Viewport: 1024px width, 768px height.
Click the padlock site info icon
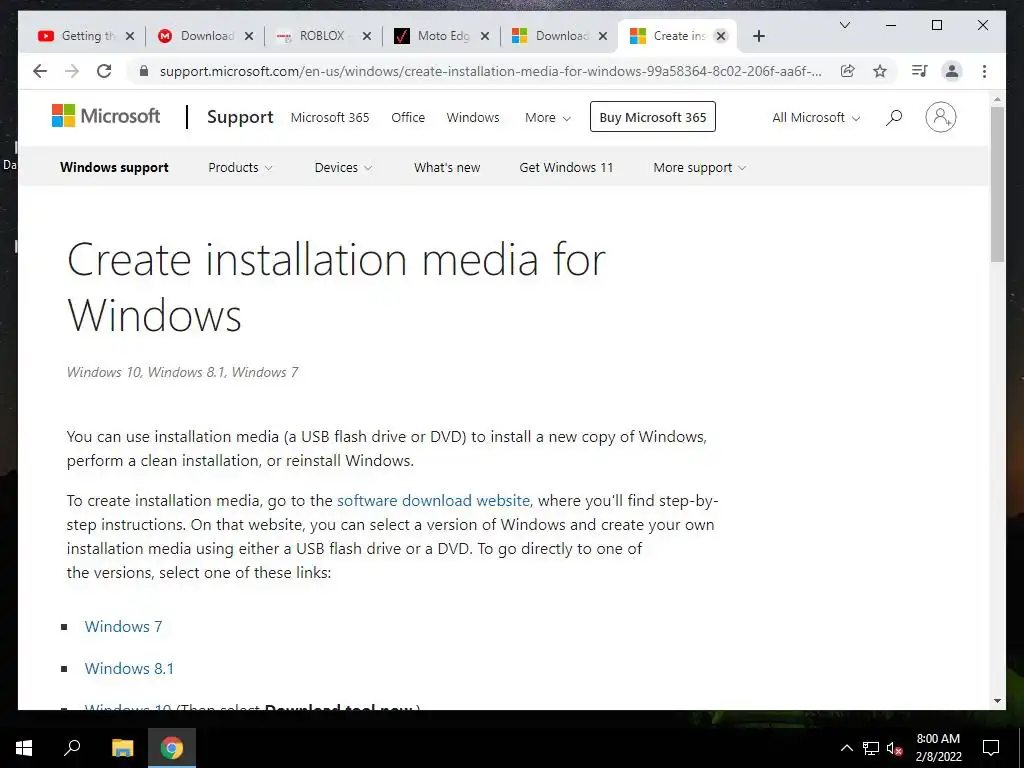coord(144,71)
